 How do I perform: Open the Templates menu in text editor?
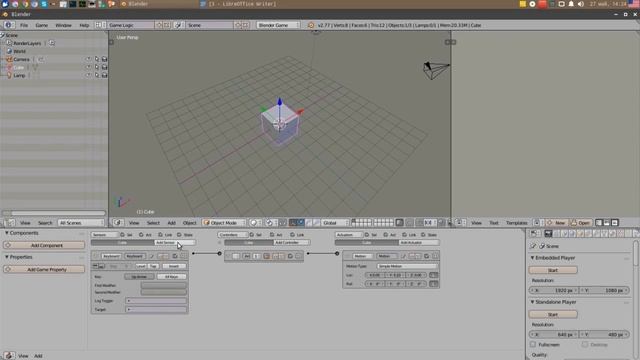[517, 222]
